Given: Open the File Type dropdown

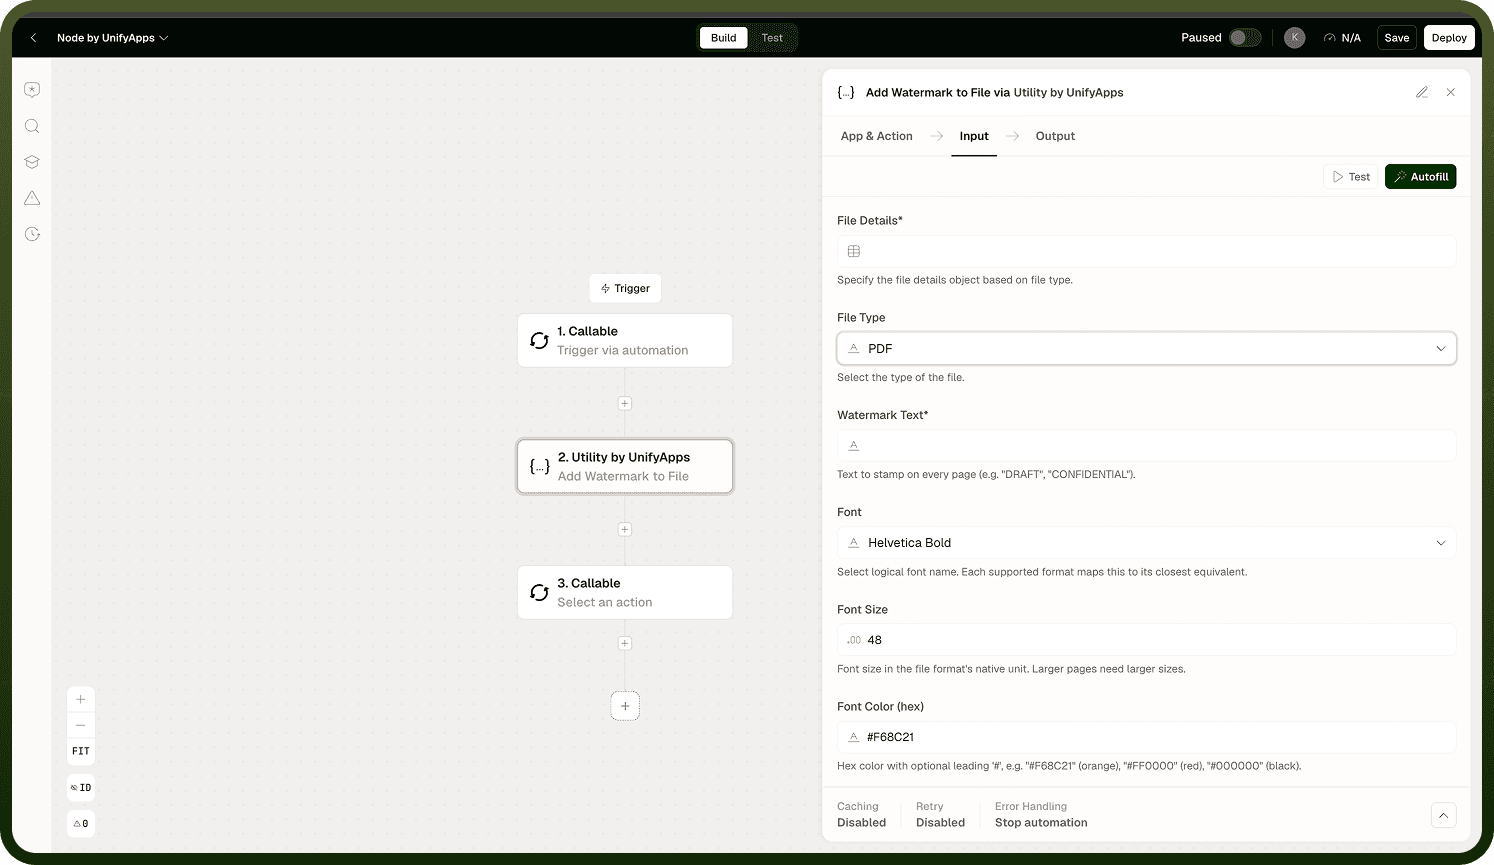Looking at the screenshot, I should [1146, 349].
